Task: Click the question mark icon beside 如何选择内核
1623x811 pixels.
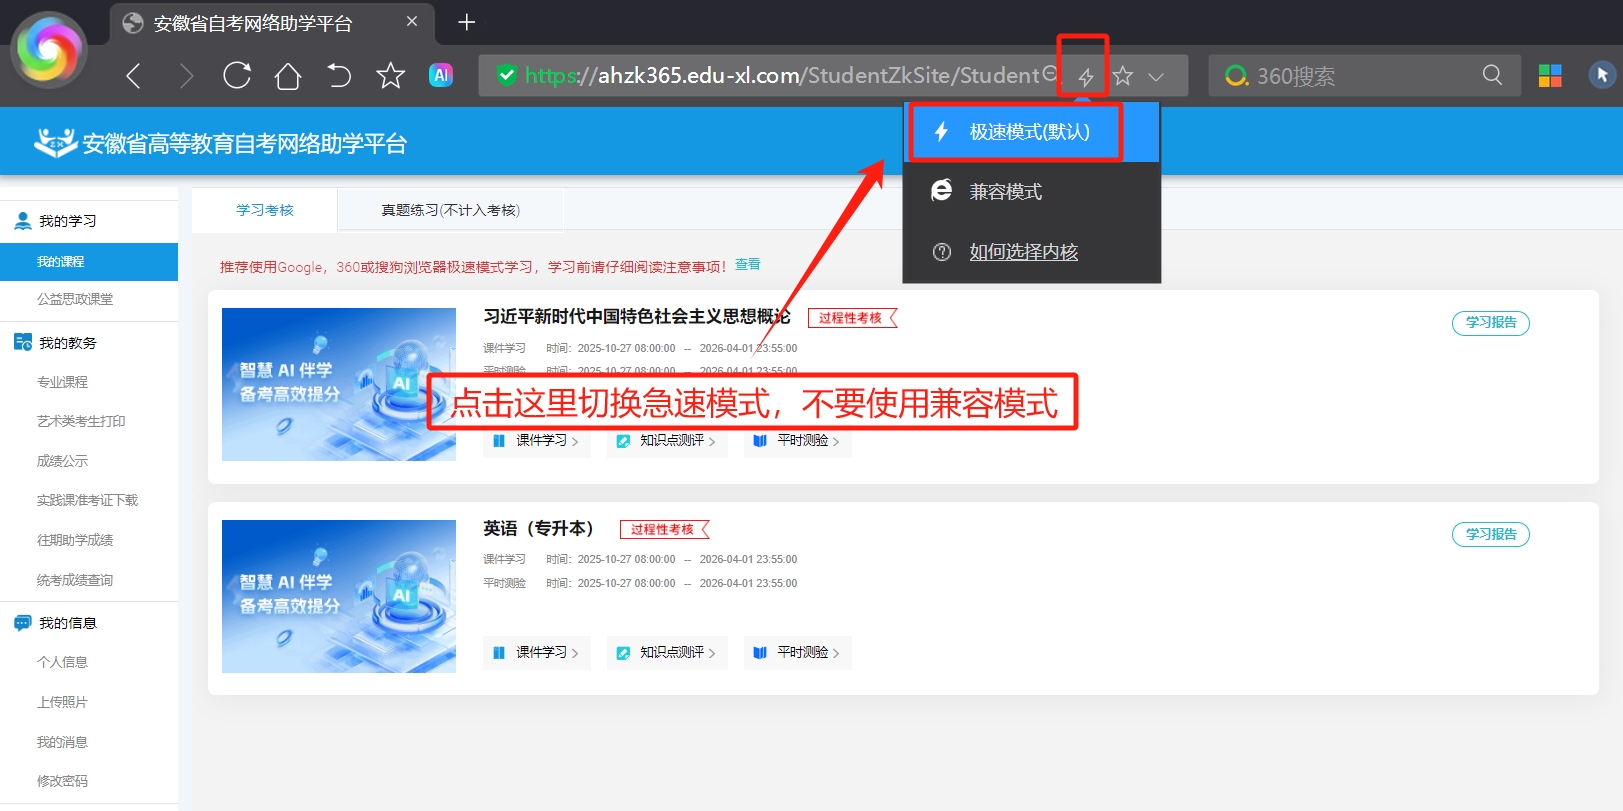Action: tap(942, 252)
